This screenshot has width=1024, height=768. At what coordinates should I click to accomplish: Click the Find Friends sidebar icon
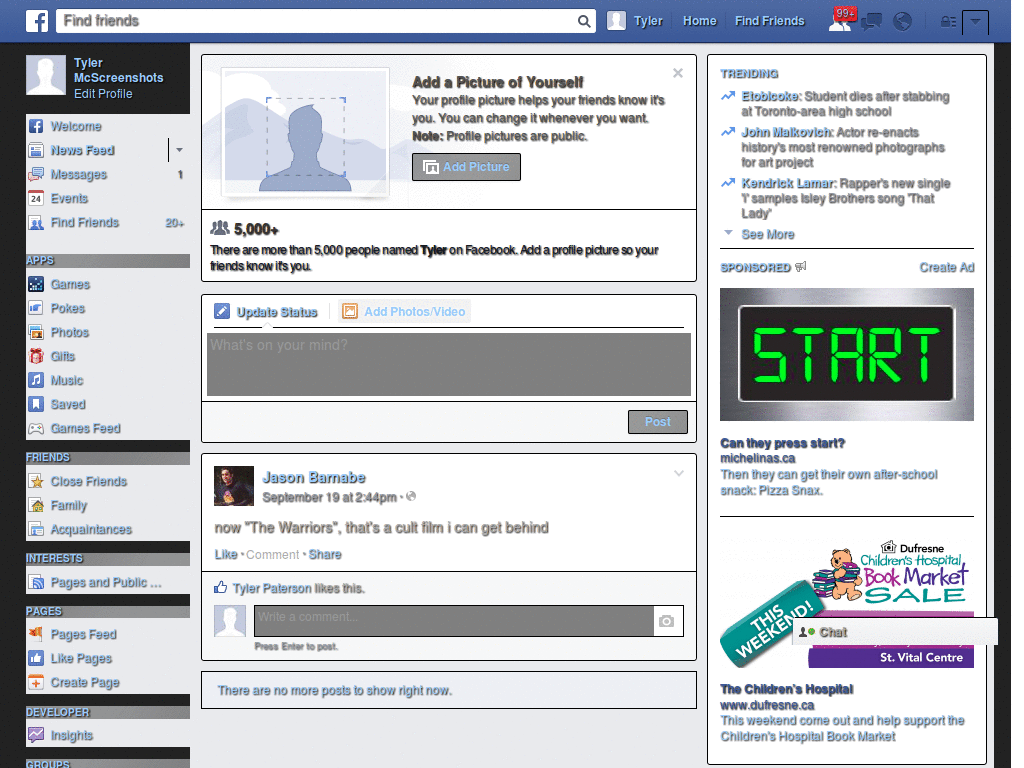[36, 223]
